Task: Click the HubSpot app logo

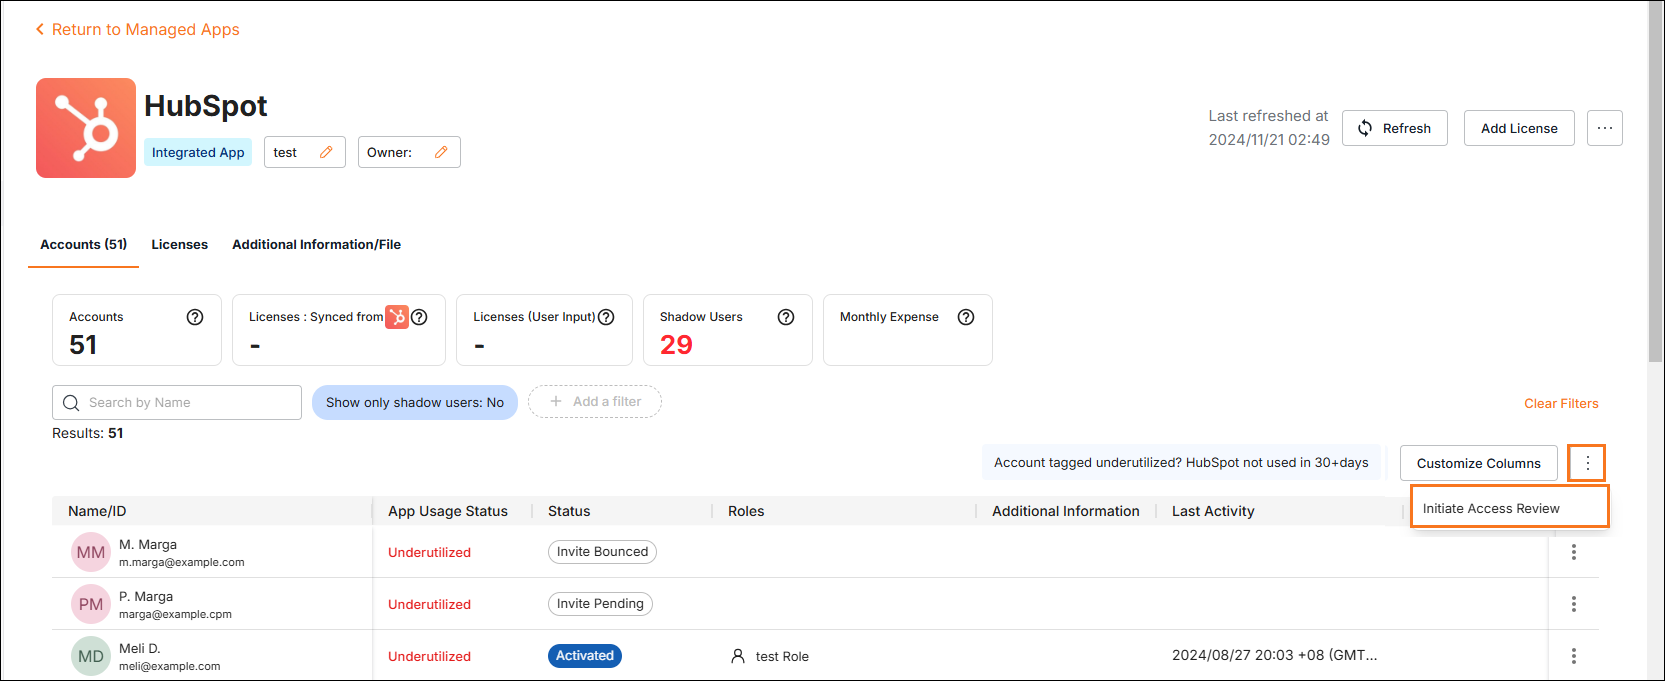Action: (x=86, y=128)
